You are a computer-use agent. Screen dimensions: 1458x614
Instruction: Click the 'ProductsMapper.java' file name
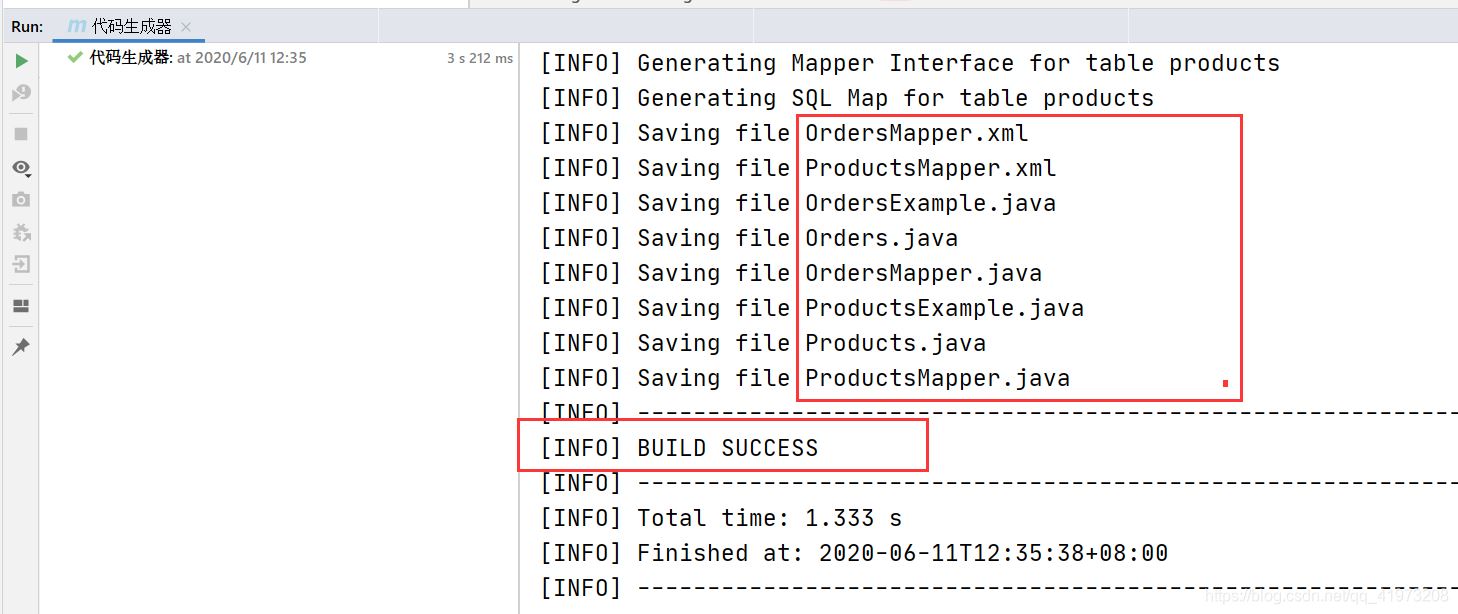click(938, 378)
